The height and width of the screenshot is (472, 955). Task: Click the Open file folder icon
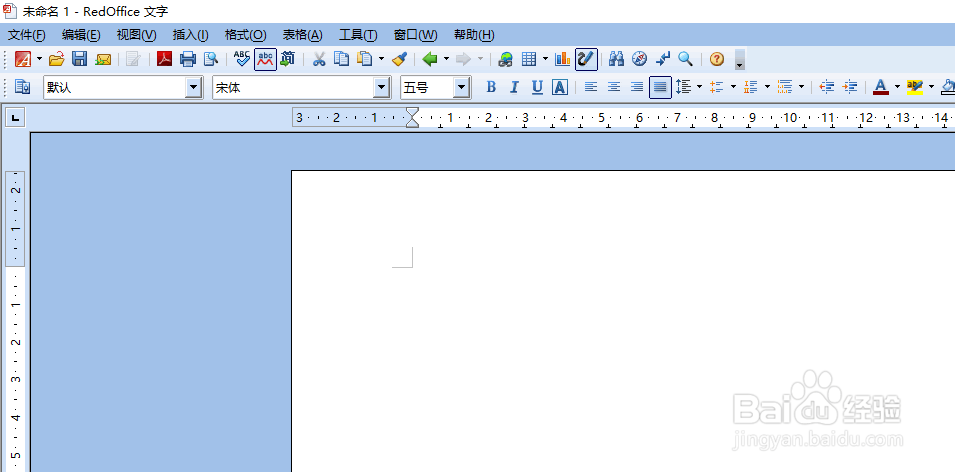pyautogui.click(x=57, y=59)
